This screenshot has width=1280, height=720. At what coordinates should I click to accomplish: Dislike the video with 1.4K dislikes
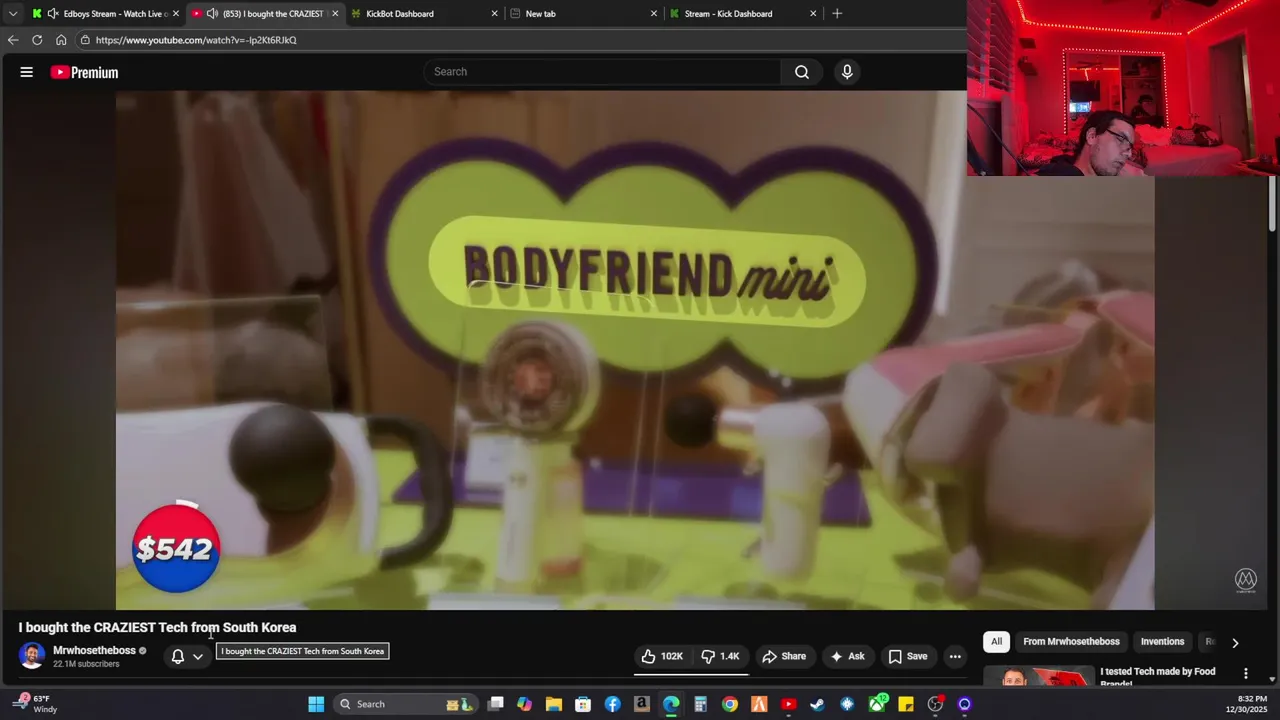click(x=720, y=656)
